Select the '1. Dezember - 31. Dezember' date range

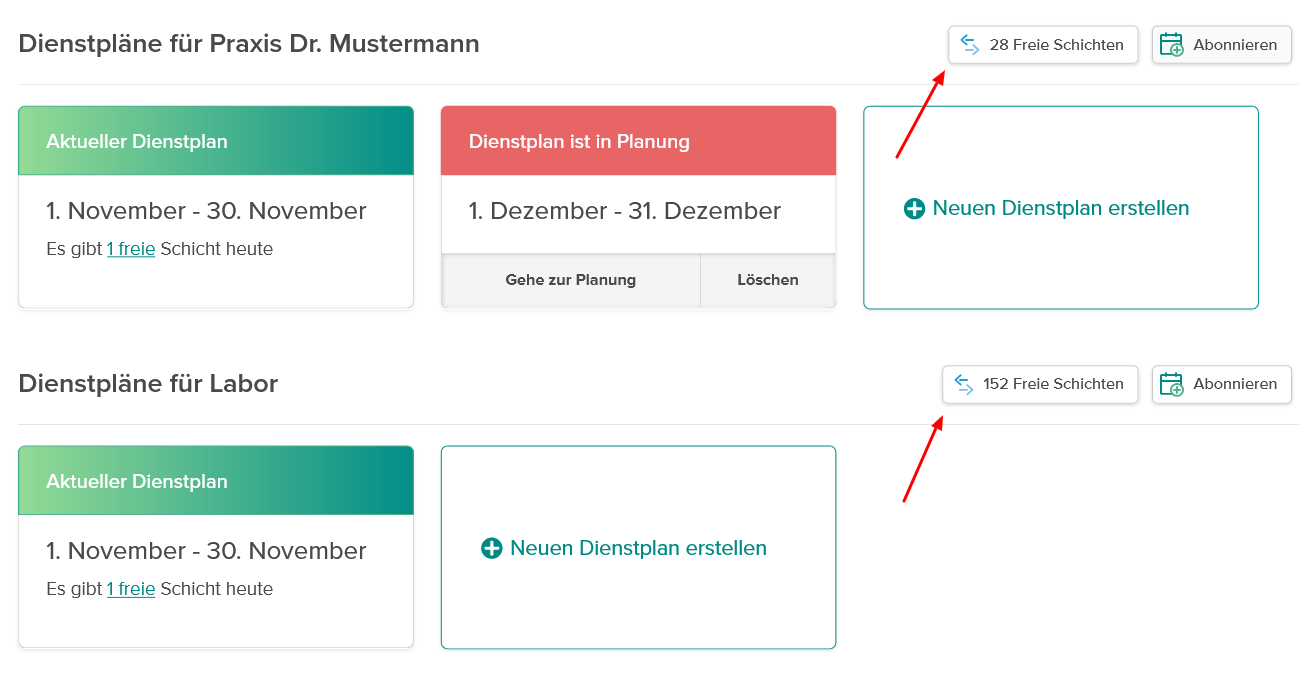[x=625, y=211]
